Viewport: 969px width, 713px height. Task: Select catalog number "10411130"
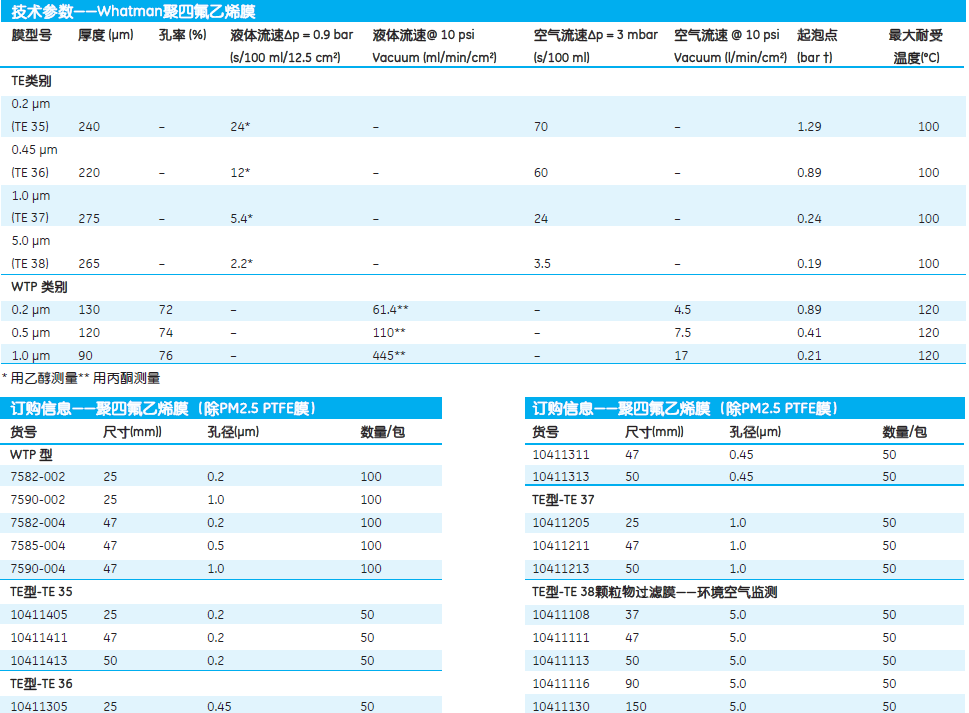point(561,706)
